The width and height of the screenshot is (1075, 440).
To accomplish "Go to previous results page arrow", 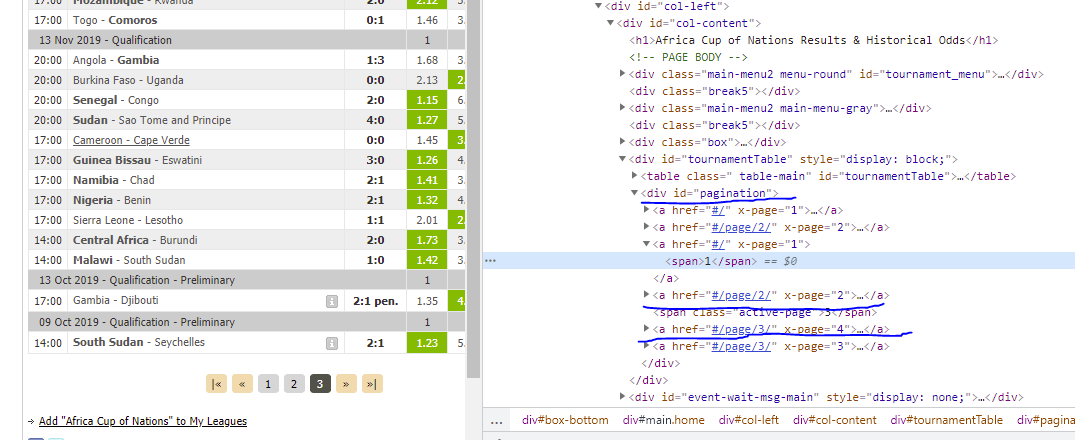I will click(x=242, y=384).
